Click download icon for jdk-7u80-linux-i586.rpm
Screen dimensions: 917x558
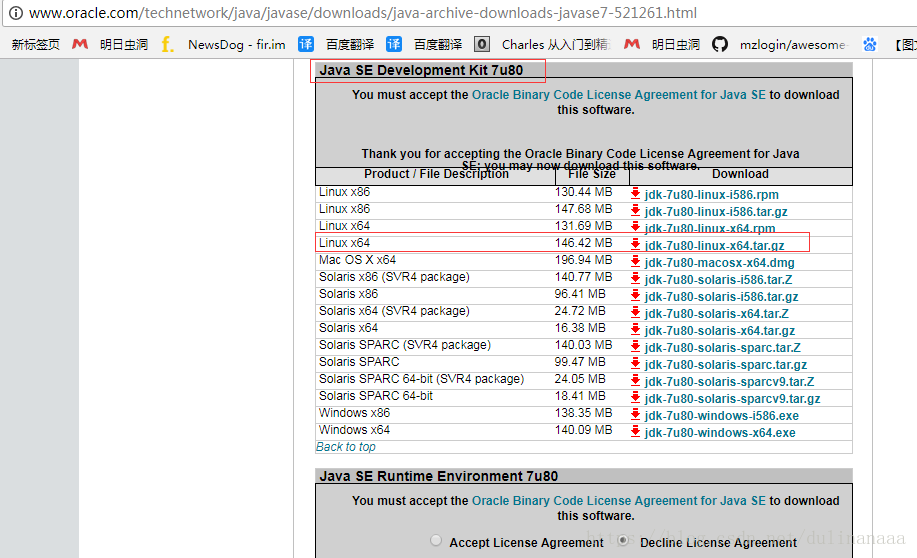pos(636,194)
